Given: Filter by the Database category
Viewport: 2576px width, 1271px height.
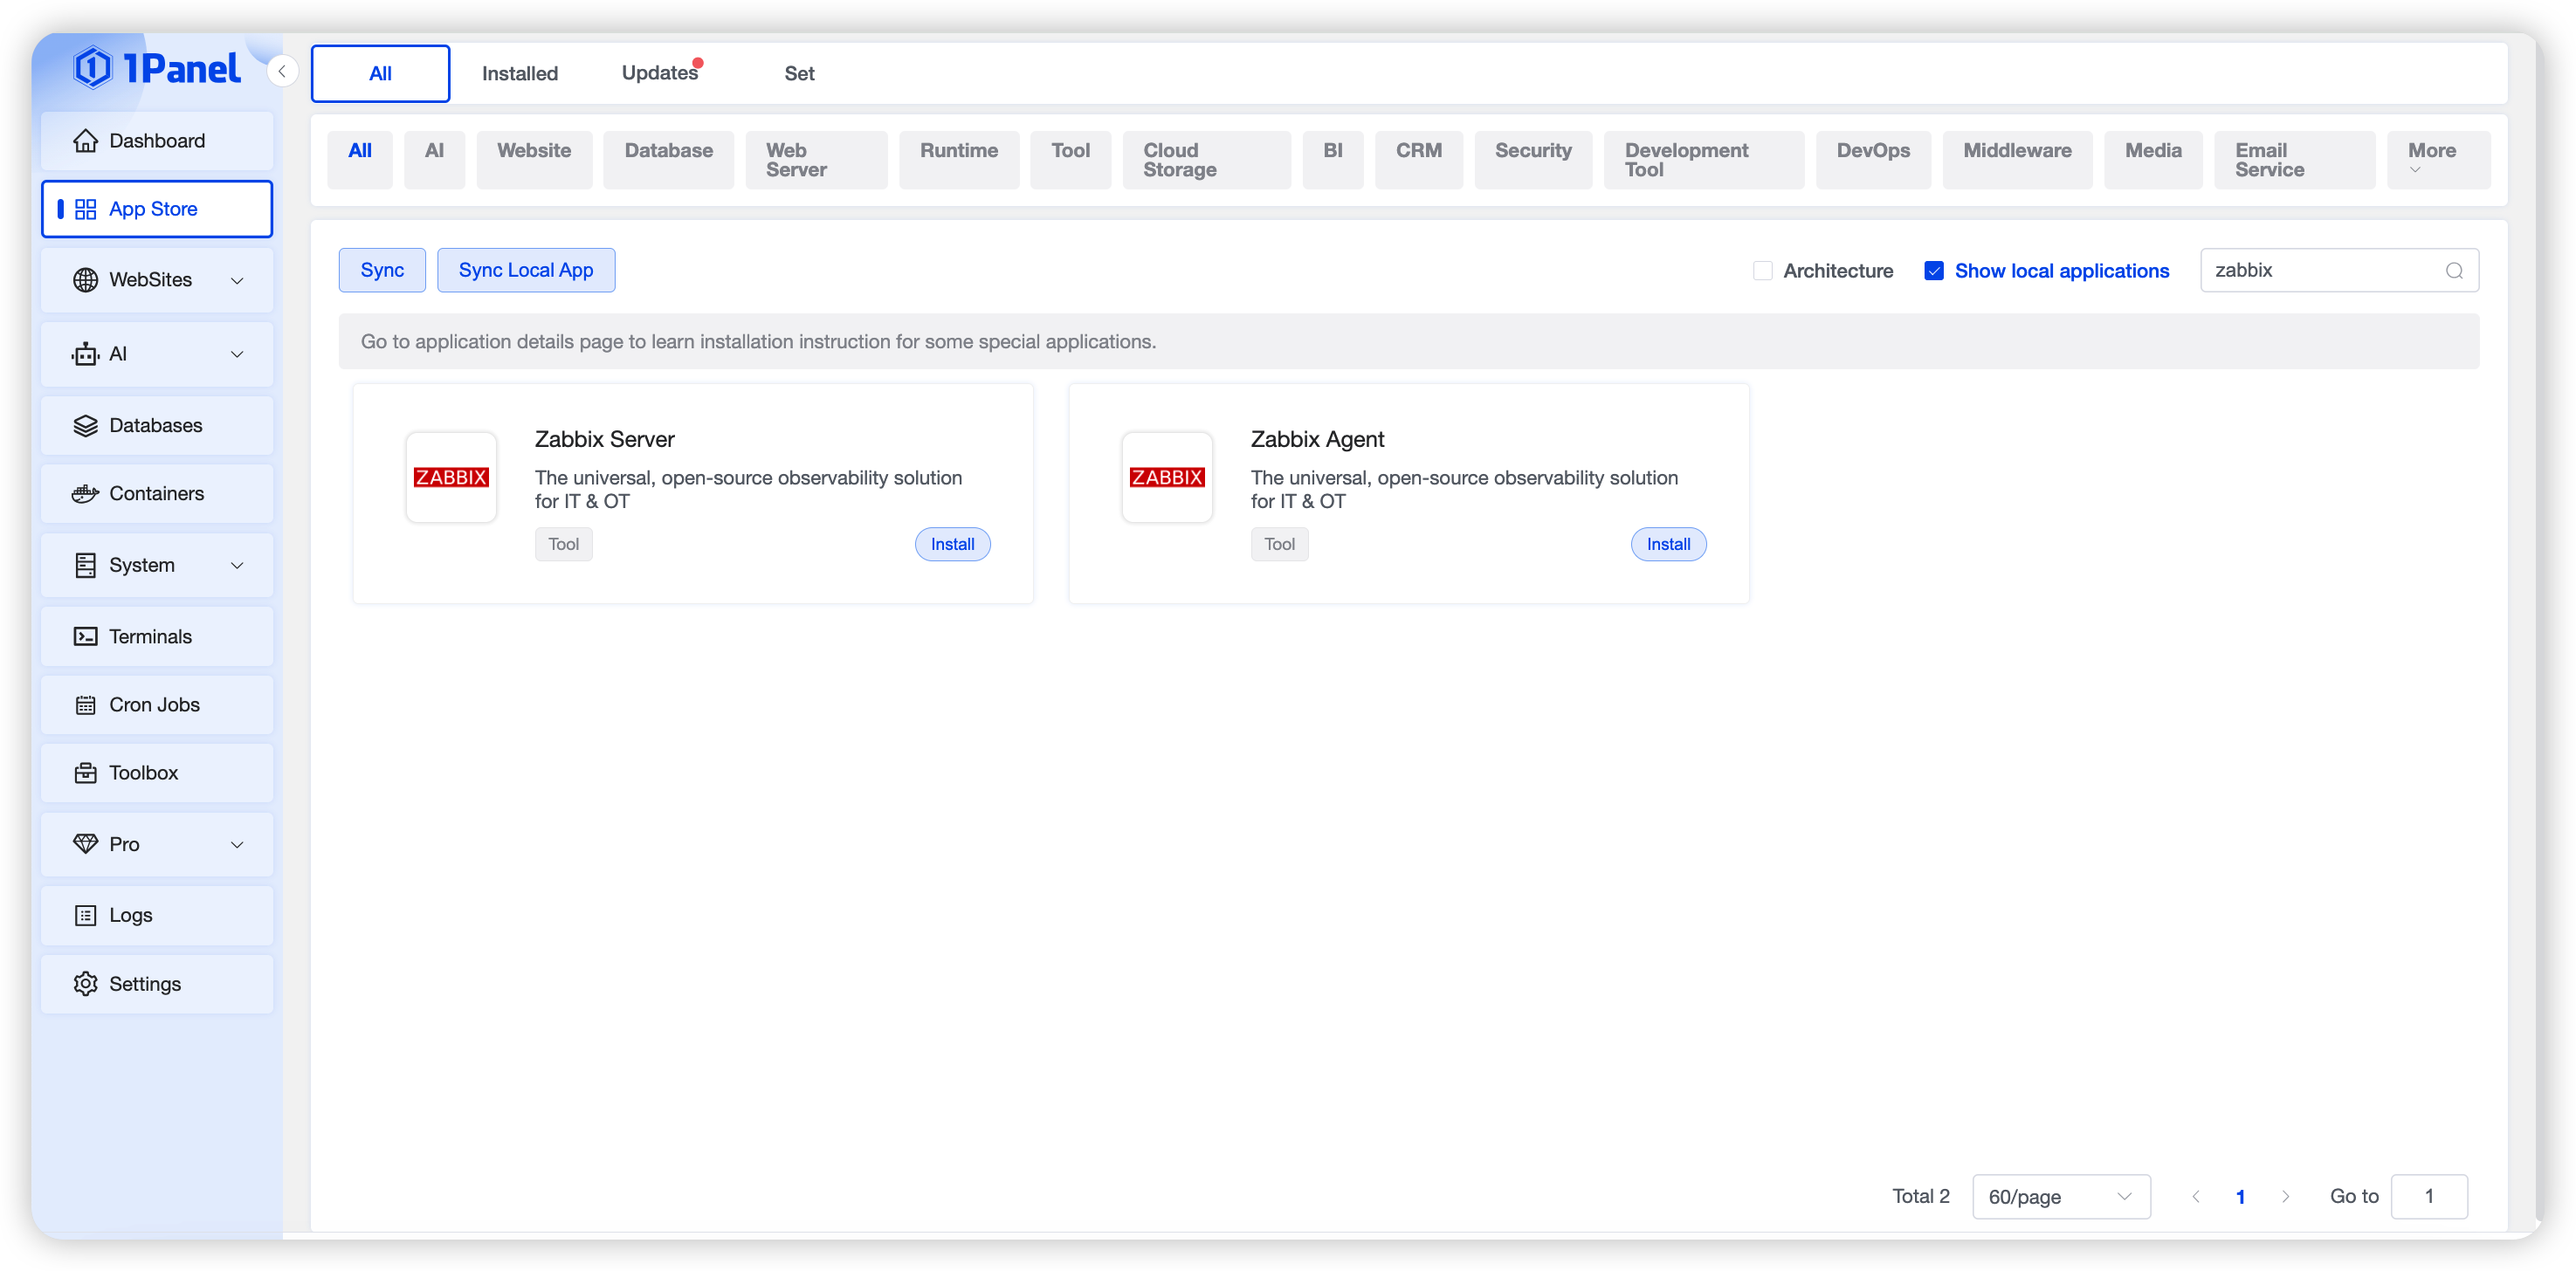Looking at the screenshot, I should click(x=668, y=151).
